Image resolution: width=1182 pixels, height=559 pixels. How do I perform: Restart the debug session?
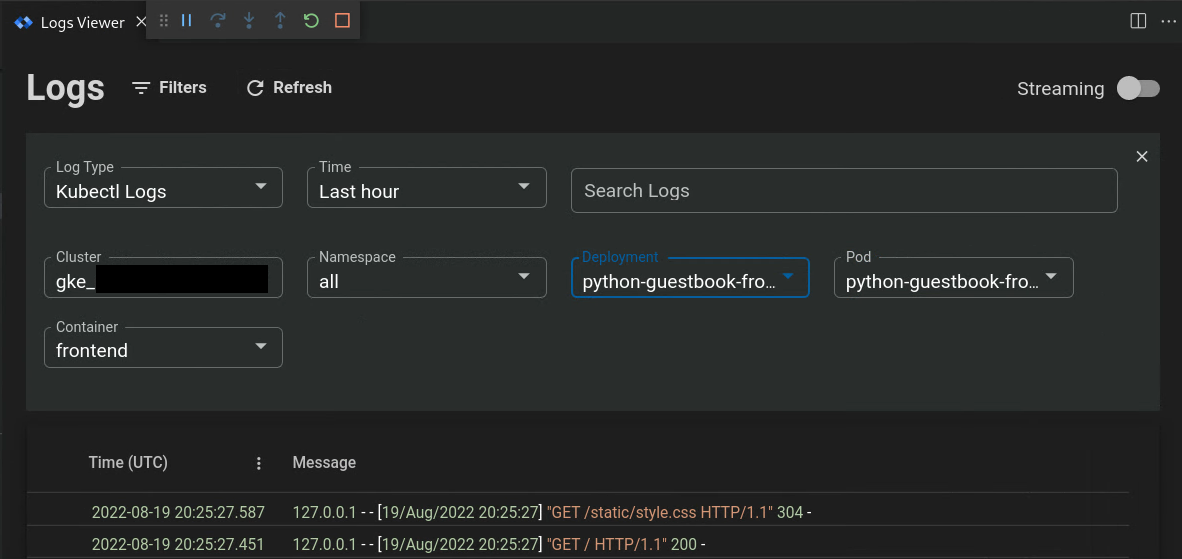(311, 20)
